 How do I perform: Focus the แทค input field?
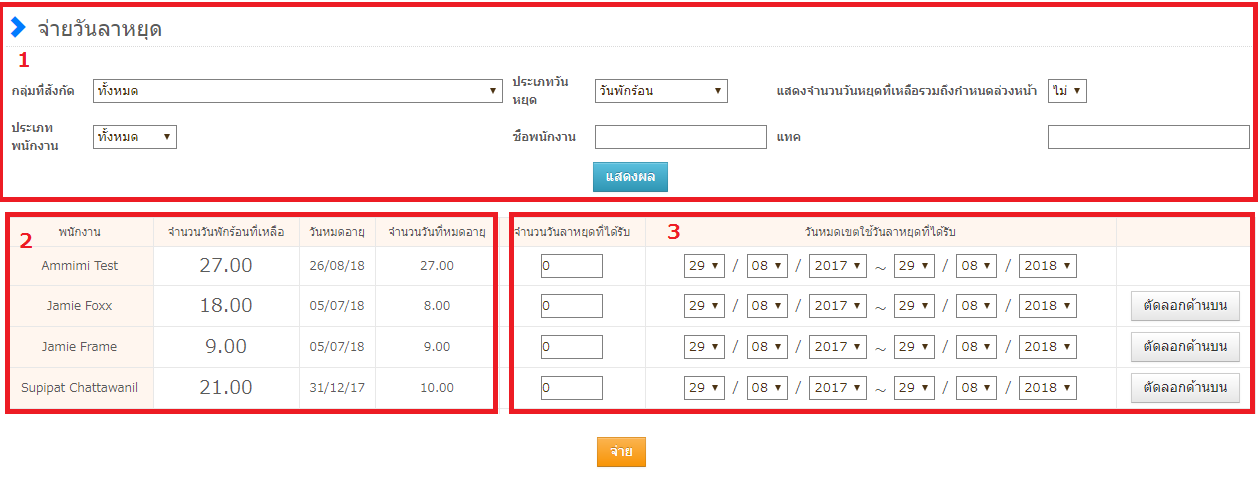pos(1148,137)
